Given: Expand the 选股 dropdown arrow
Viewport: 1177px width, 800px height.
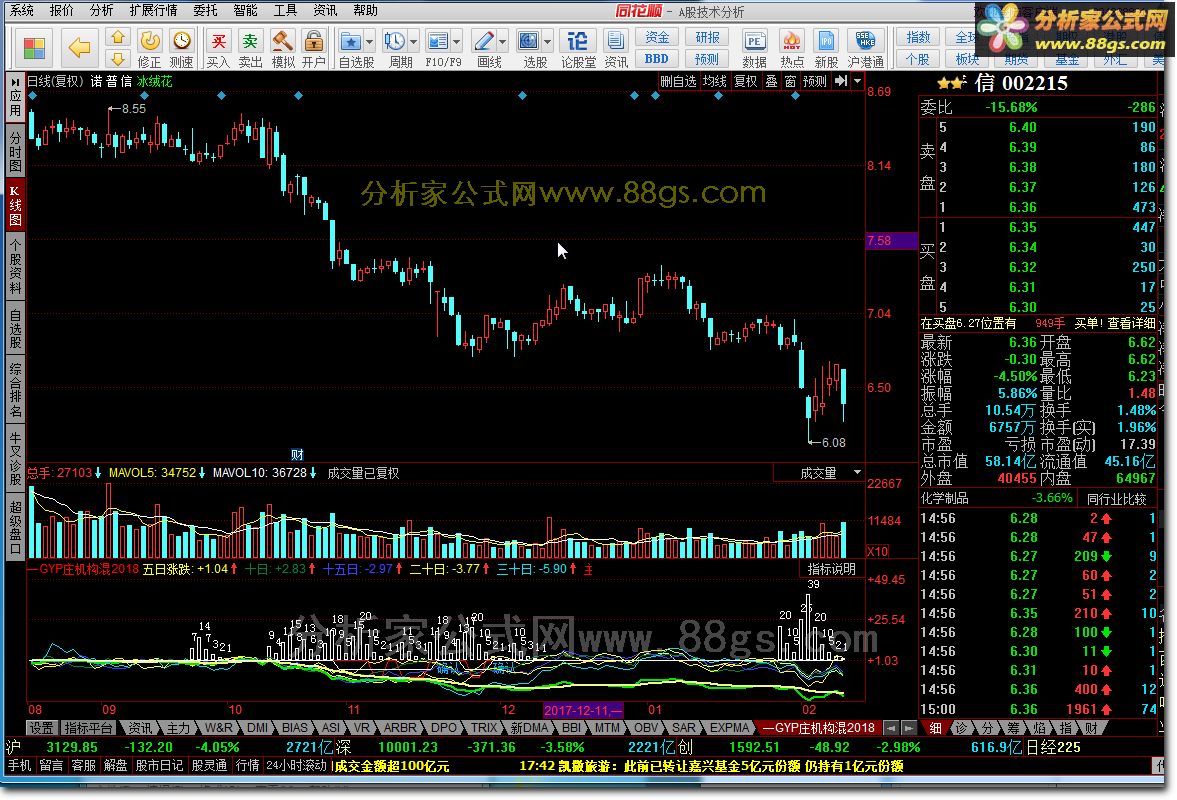Looking at the screenshot, I should (547, 42).
